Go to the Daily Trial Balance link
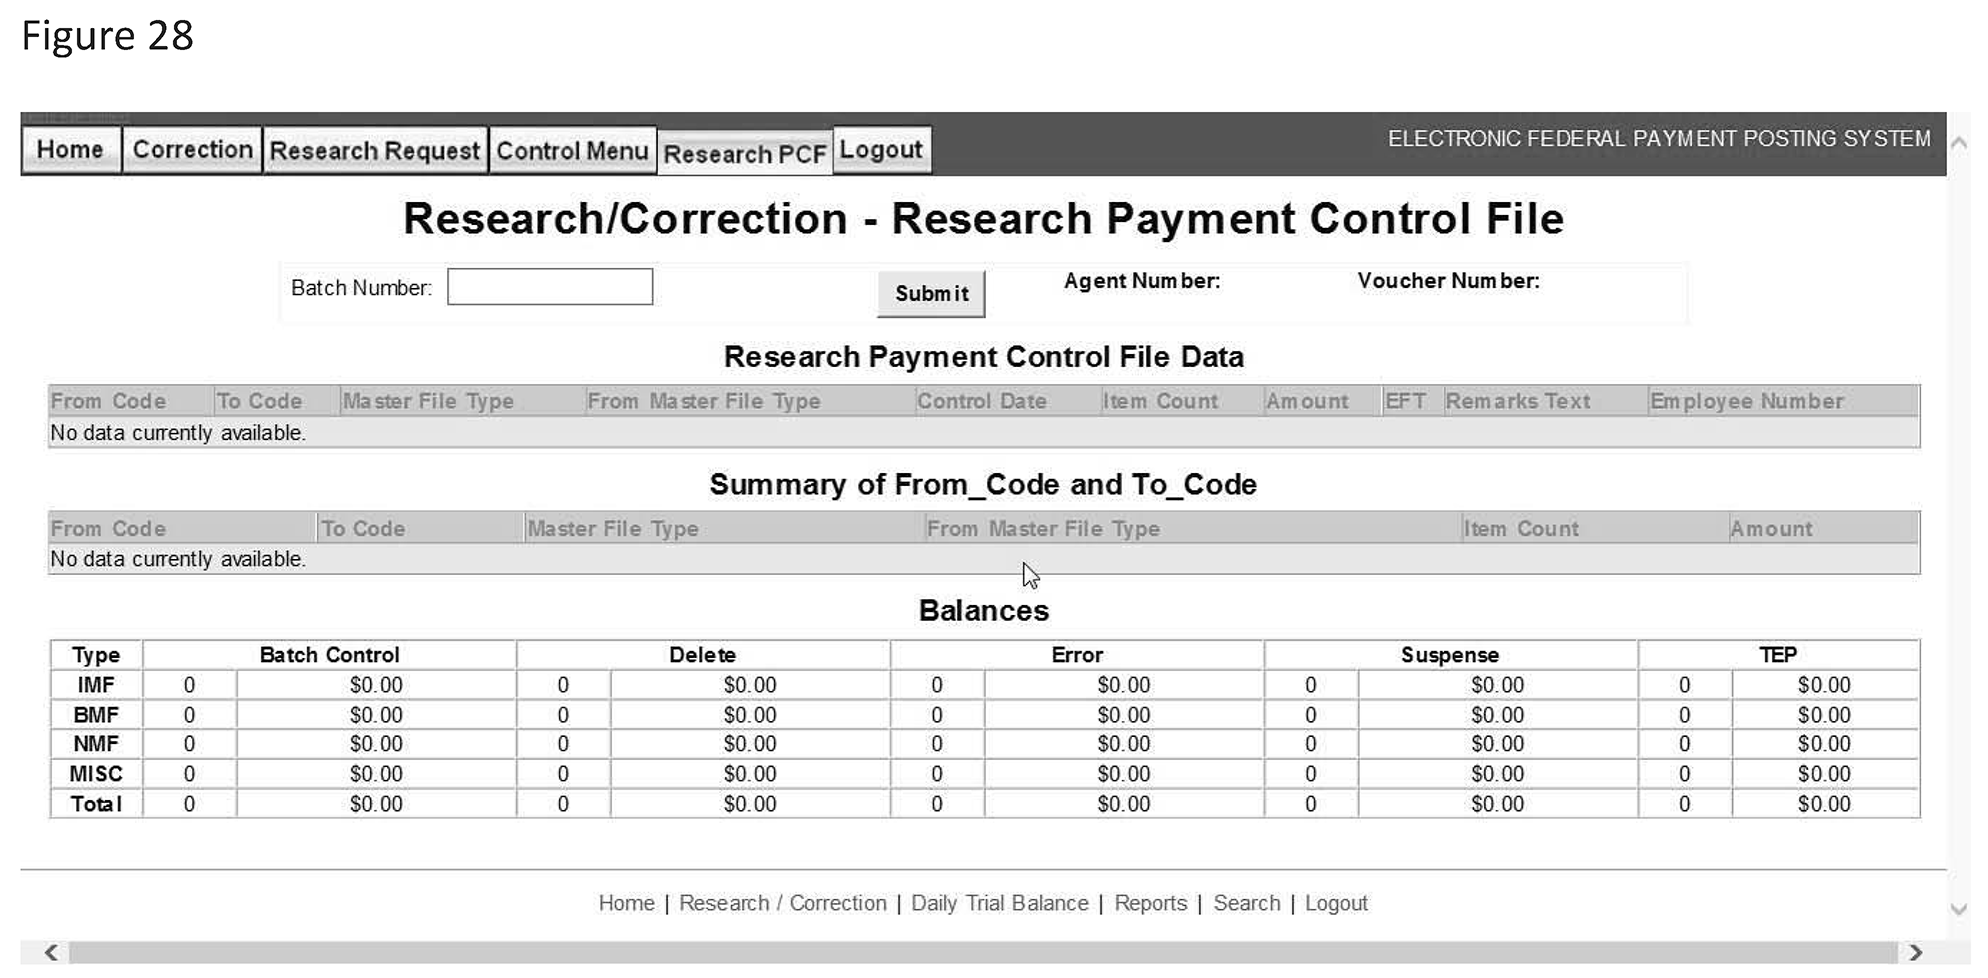Viewport: 1988px width, 978px height. (999, 903)
